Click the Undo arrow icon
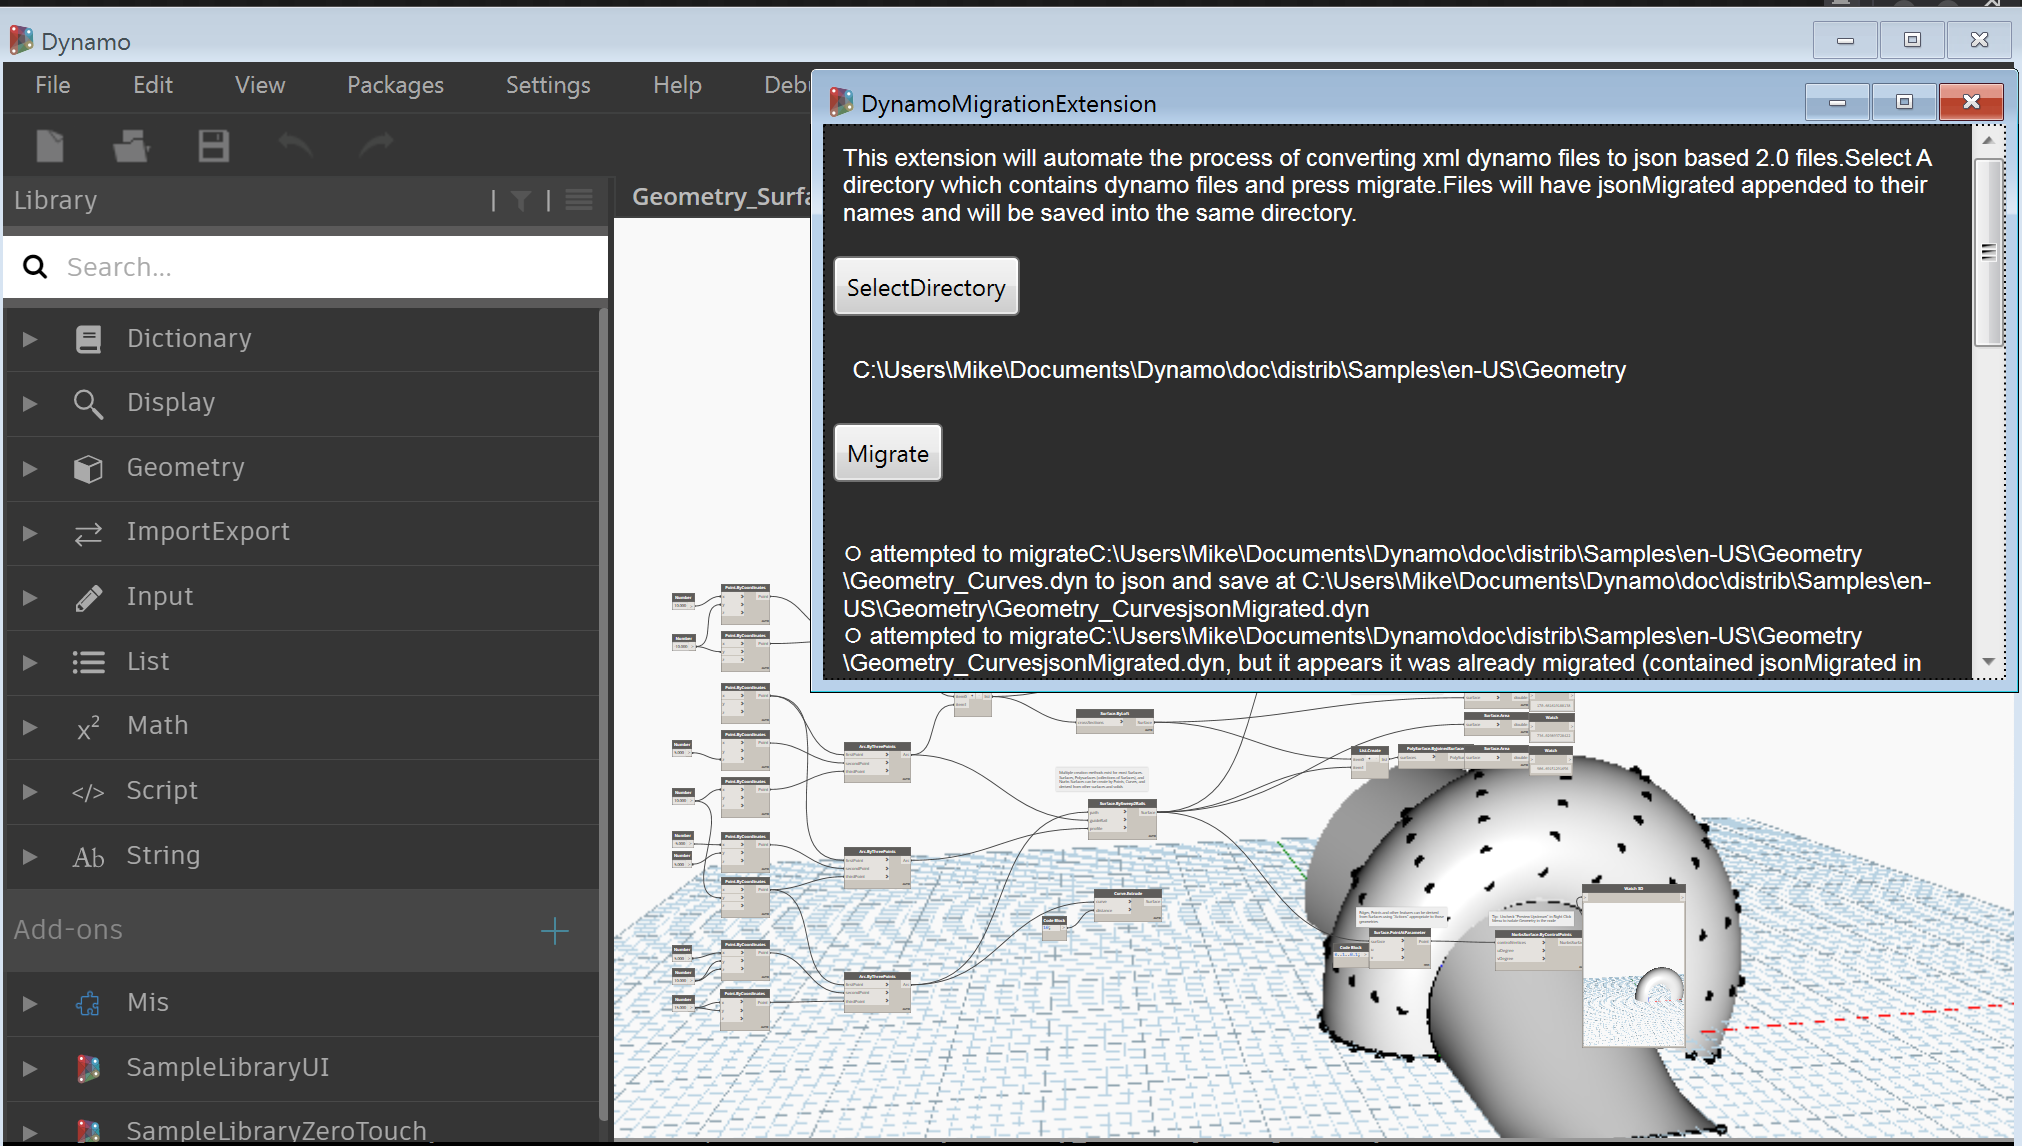The image size is (2022, 1146). tap(295, 146)
